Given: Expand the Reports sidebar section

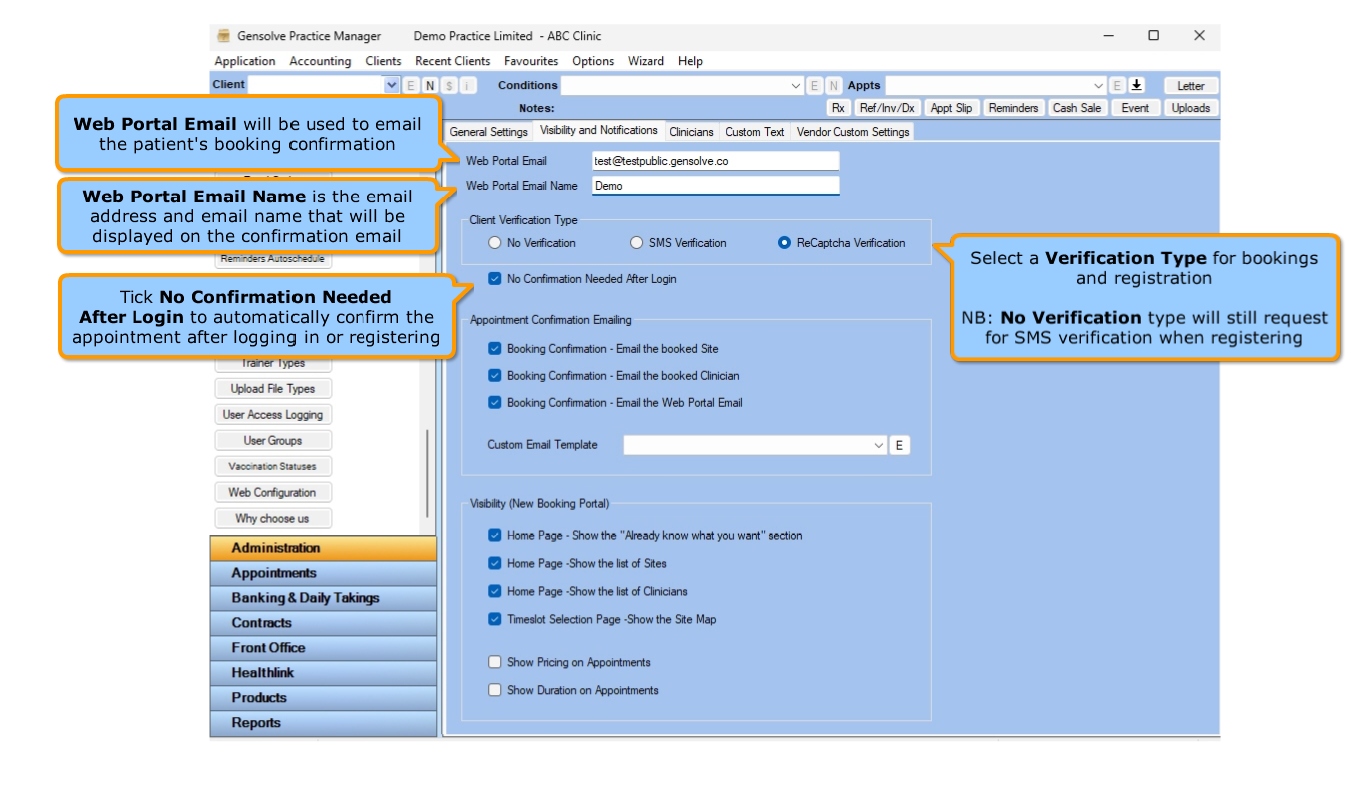Looking at the screenshot, I should pos(323,723).
